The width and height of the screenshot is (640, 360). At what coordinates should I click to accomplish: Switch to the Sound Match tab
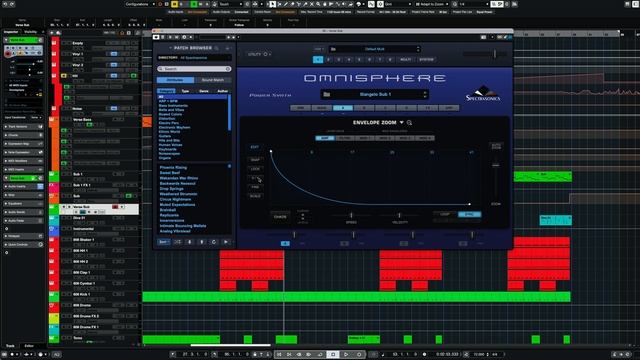click(x=213, y=80)
